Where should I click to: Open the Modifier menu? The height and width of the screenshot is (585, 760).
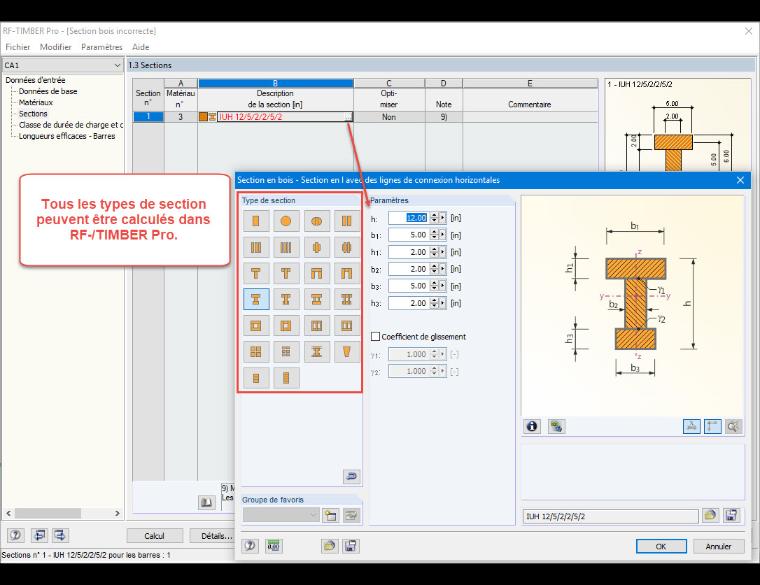click(56, 47)
